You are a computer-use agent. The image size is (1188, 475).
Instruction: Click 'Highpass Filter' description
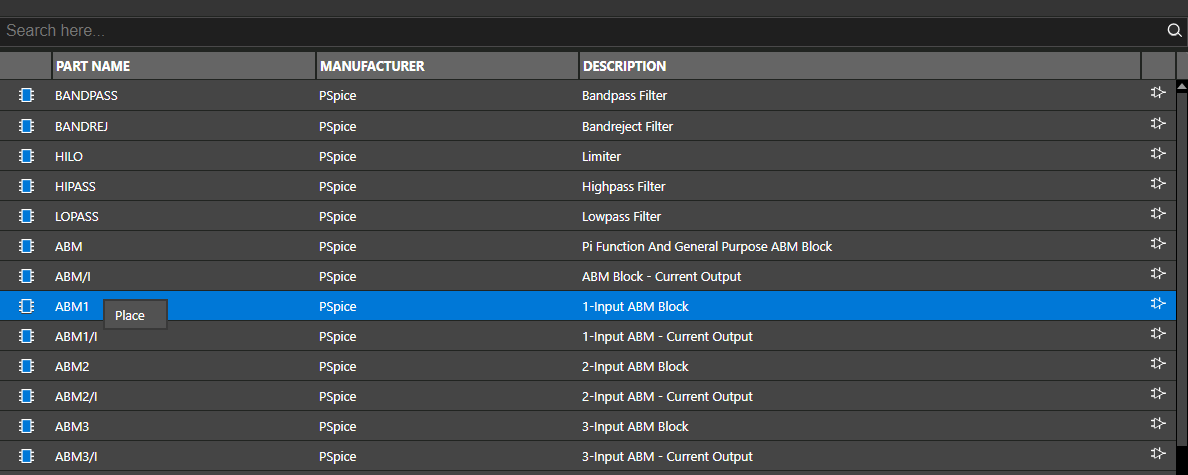coord(624,186)
